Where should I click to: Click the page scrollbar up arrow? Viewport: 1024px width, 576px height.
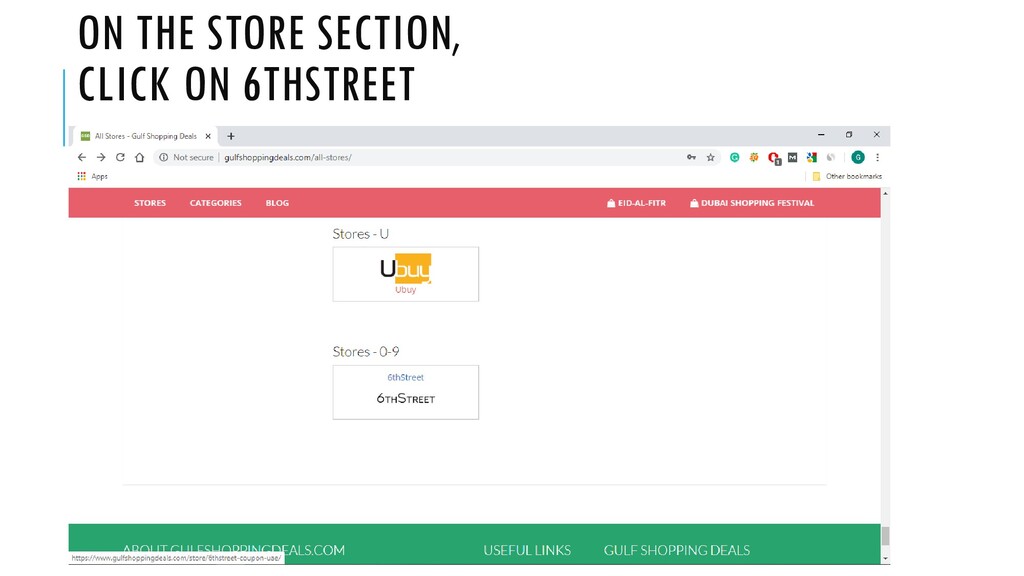(x=886, y=193)
